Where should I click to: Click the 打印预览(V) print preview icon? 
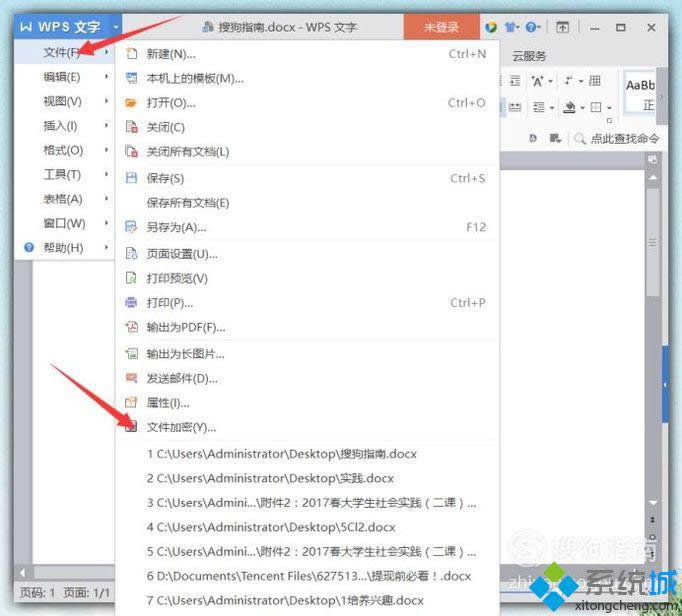coord(131,278)
